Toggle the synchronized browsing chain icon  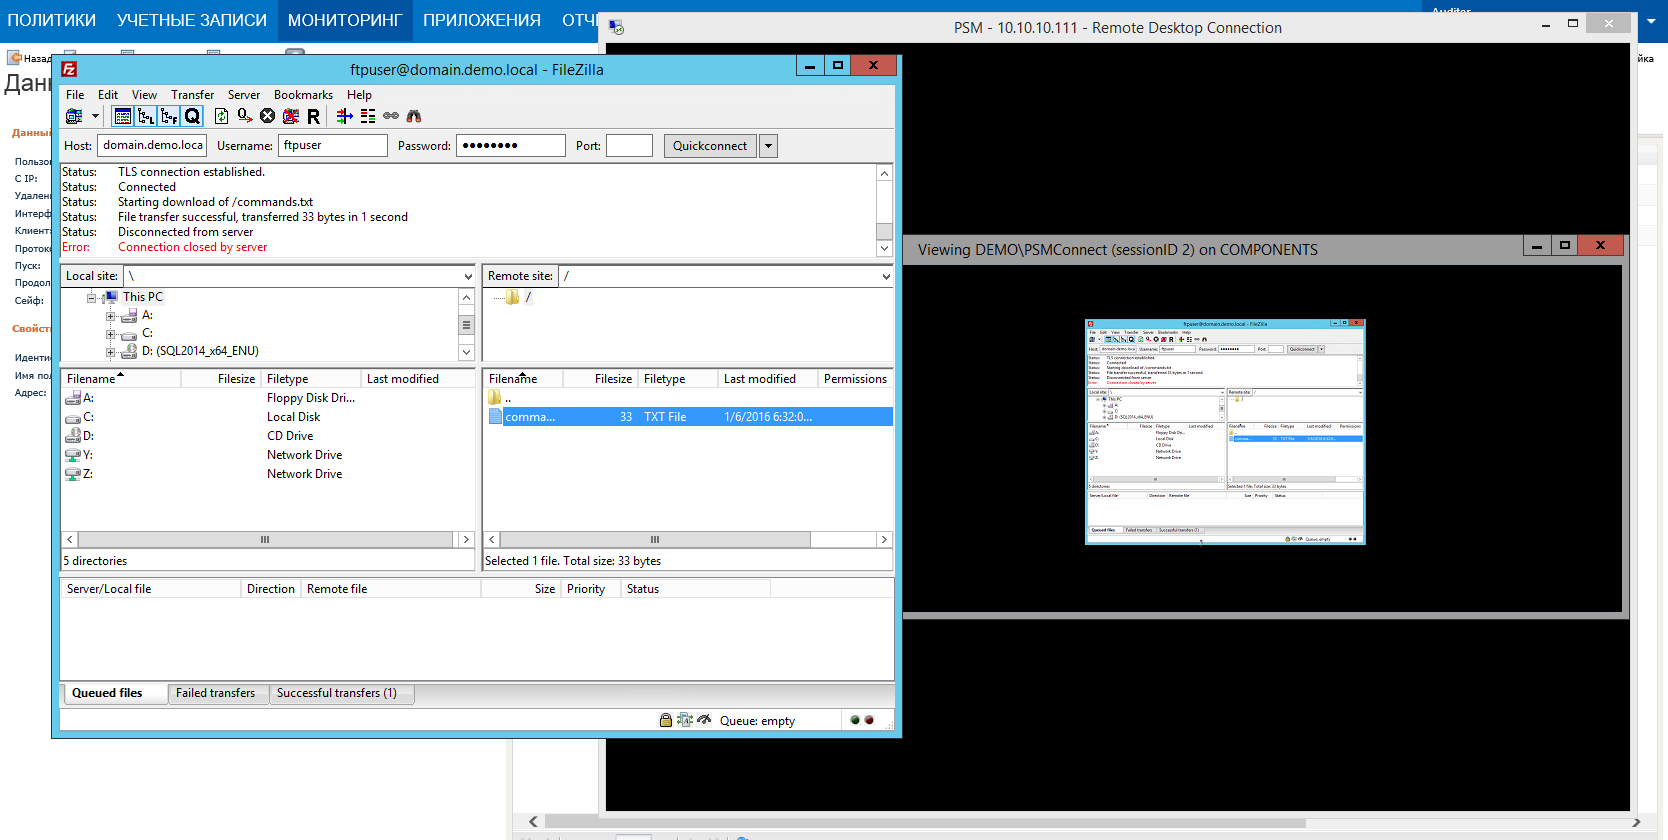coord(391,116)
